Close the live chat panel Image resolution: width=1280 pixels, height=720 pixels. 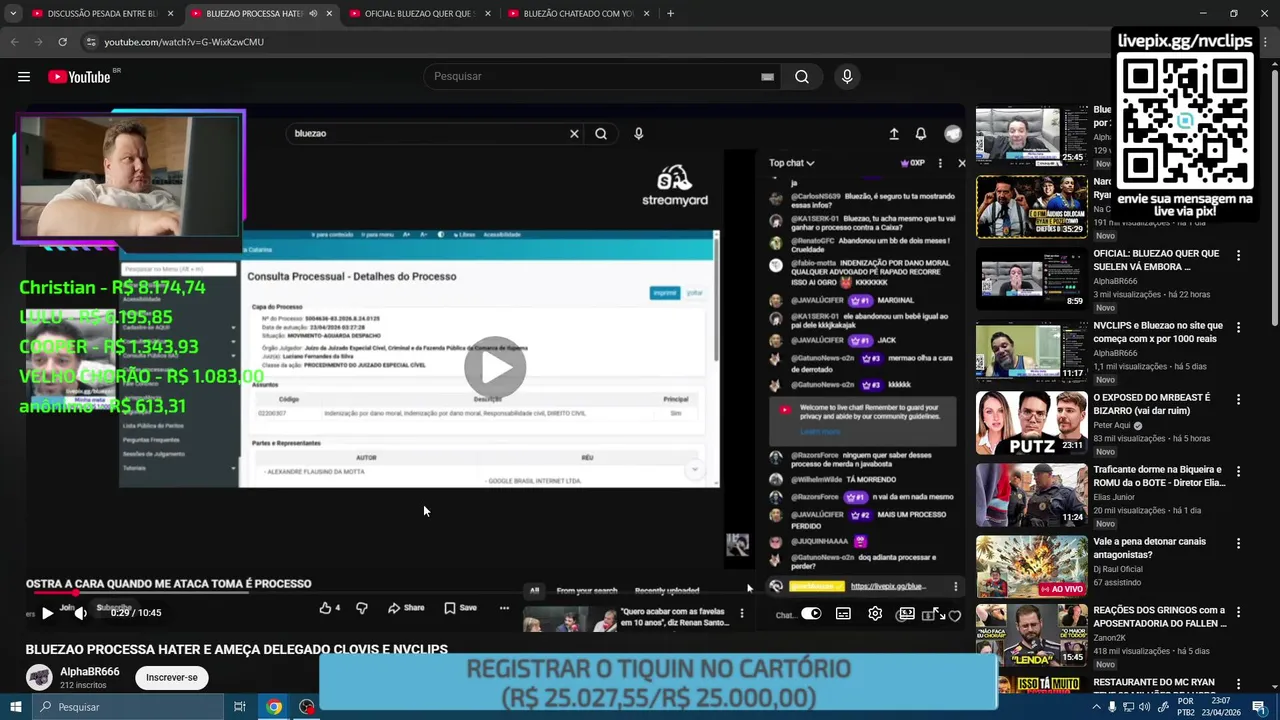coord(962,163)
